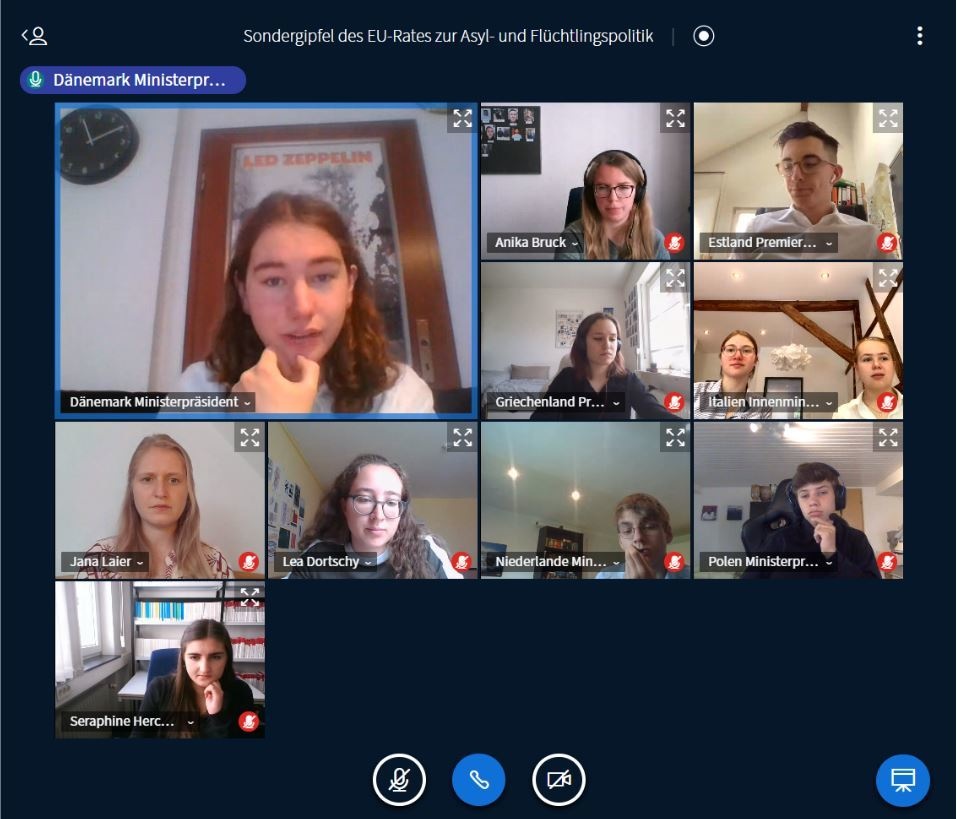The height and width of the screenshot is (819, 957).
Task: Expand the Lea Dortschy name dropdown
Action: point(368,563)
